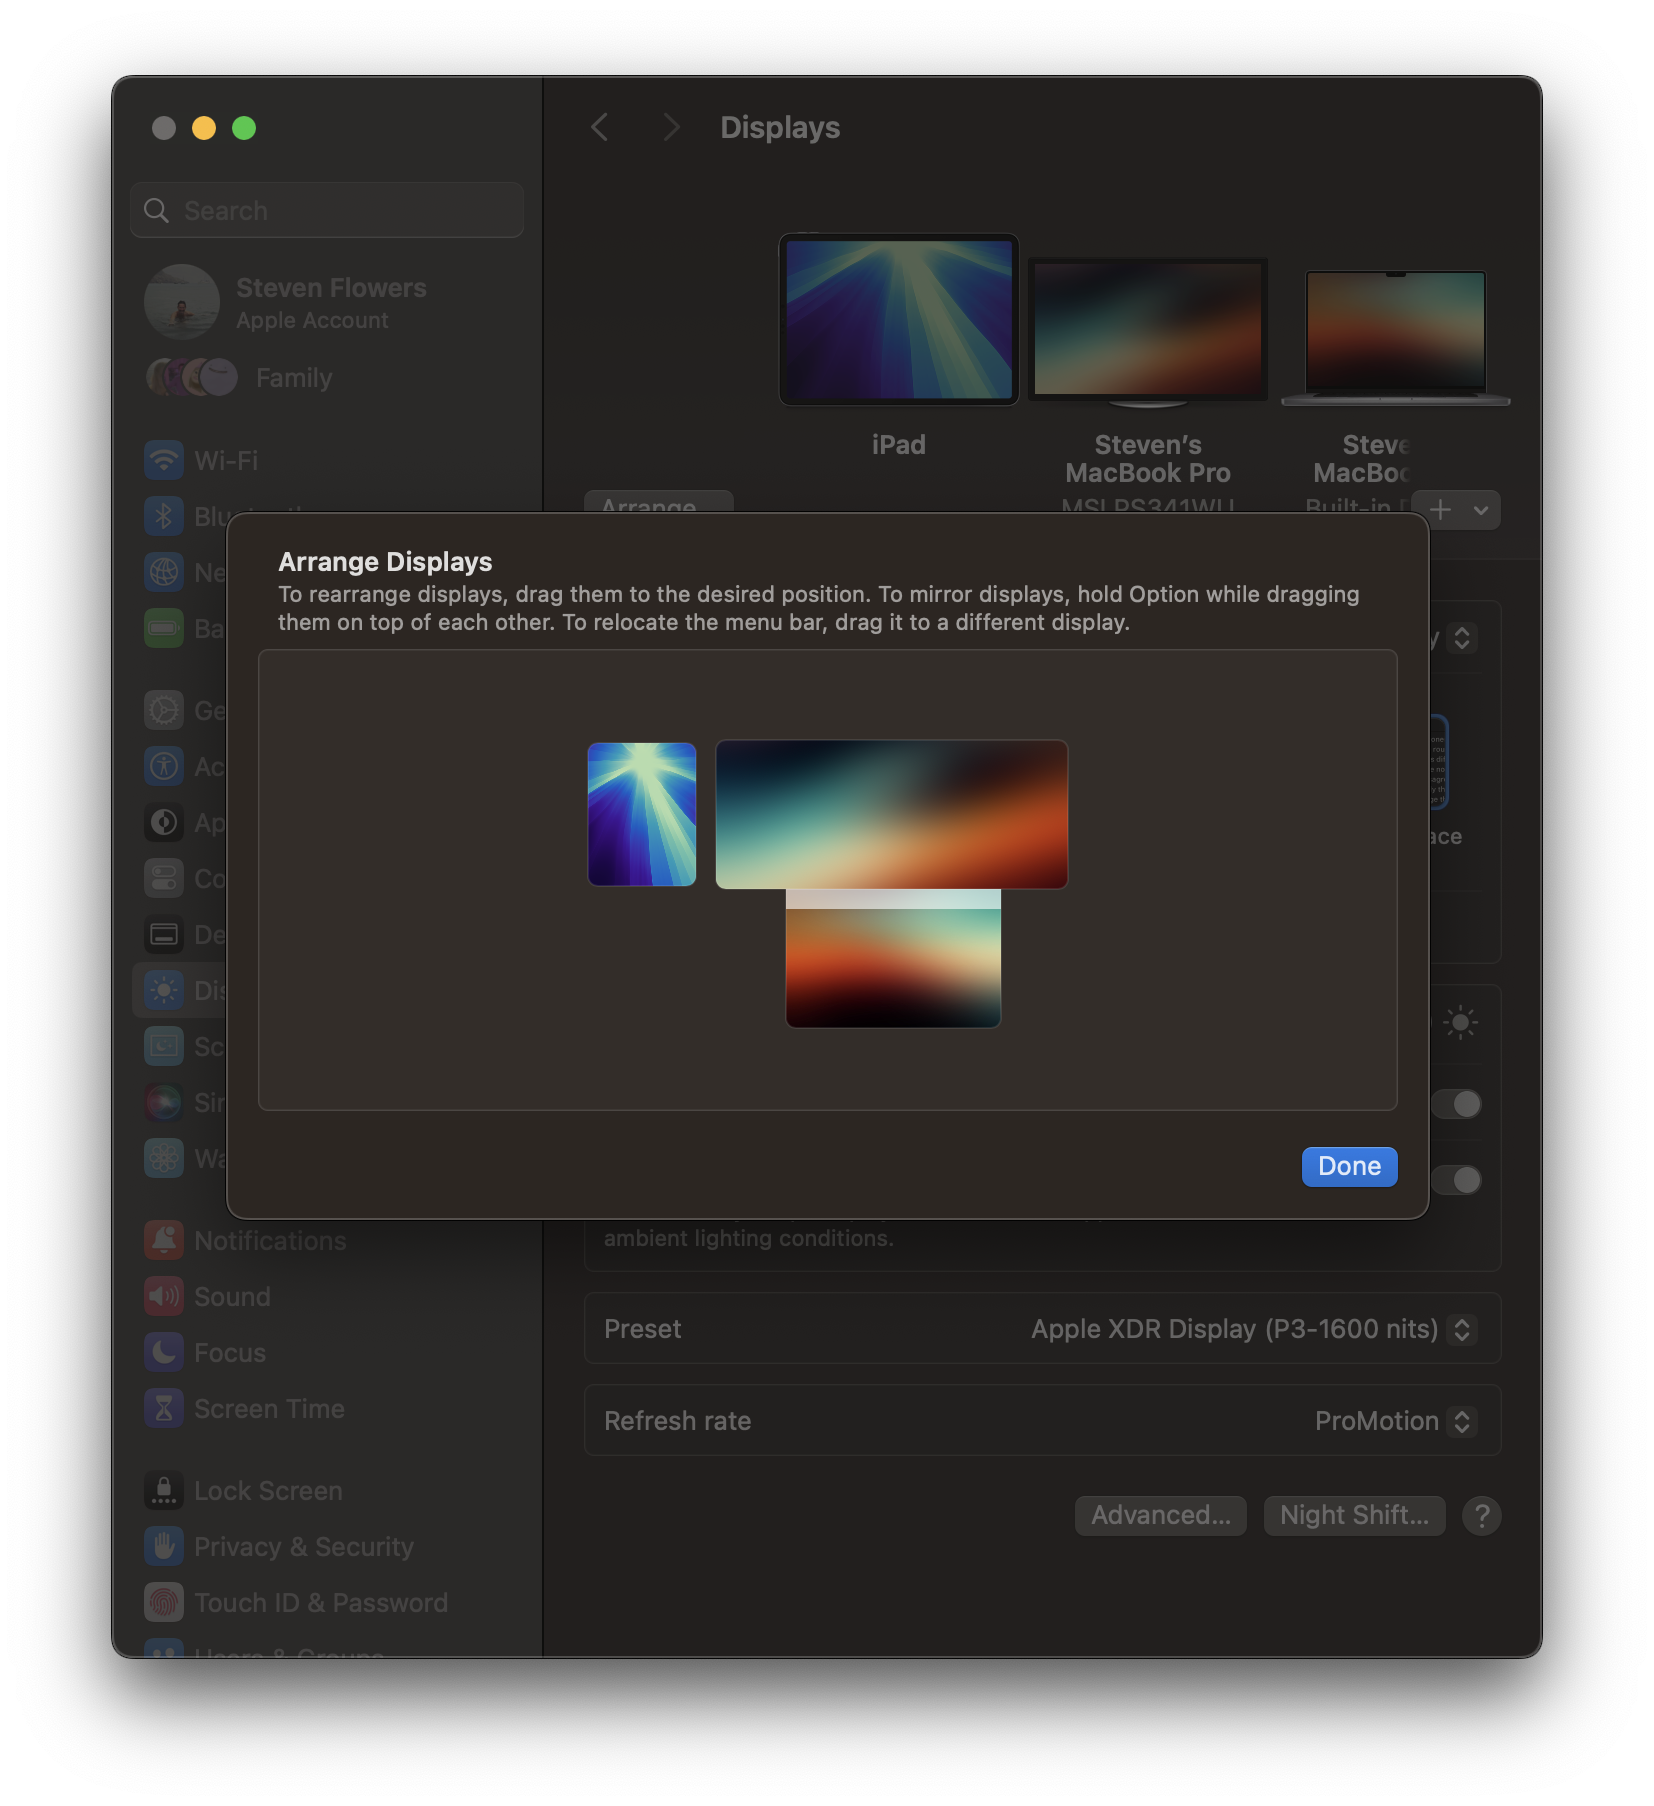Select the iPad display thumbnail at top
This screenshot has height=1806, width=1654.
[898, 319]
